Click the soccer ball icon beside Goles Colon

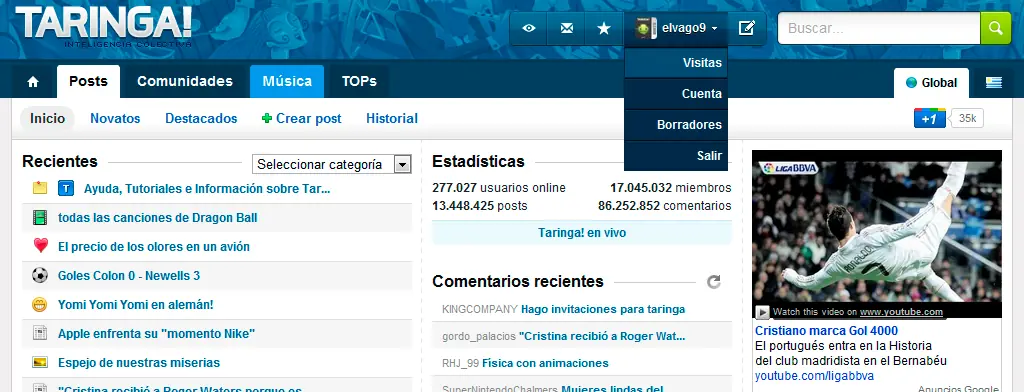(40, 275)
